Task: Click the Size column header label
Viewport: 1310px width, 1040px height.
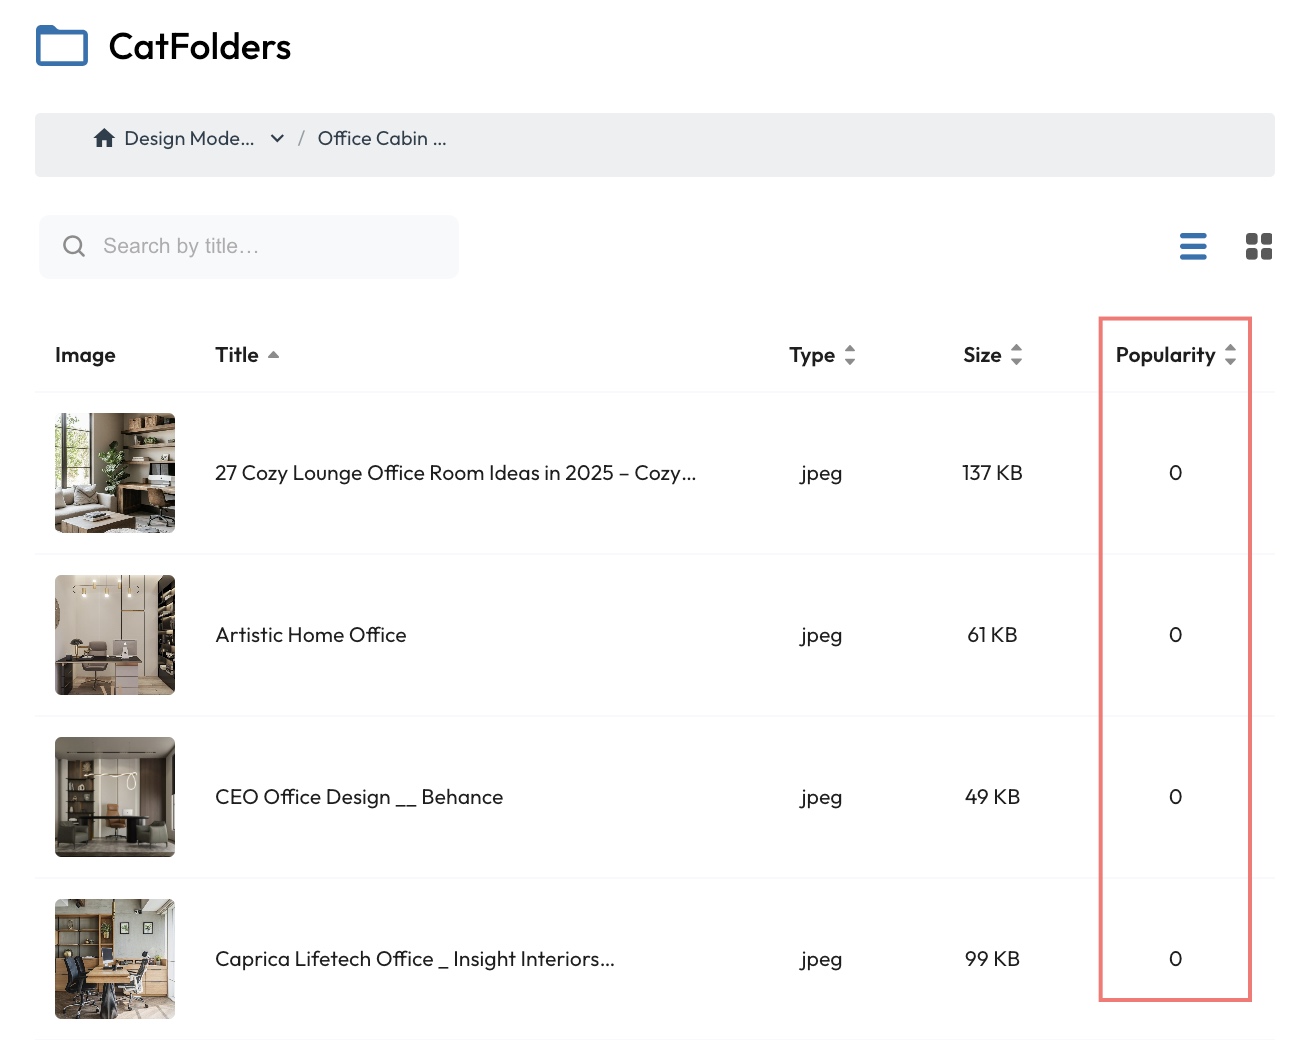Action: [982, 355]
